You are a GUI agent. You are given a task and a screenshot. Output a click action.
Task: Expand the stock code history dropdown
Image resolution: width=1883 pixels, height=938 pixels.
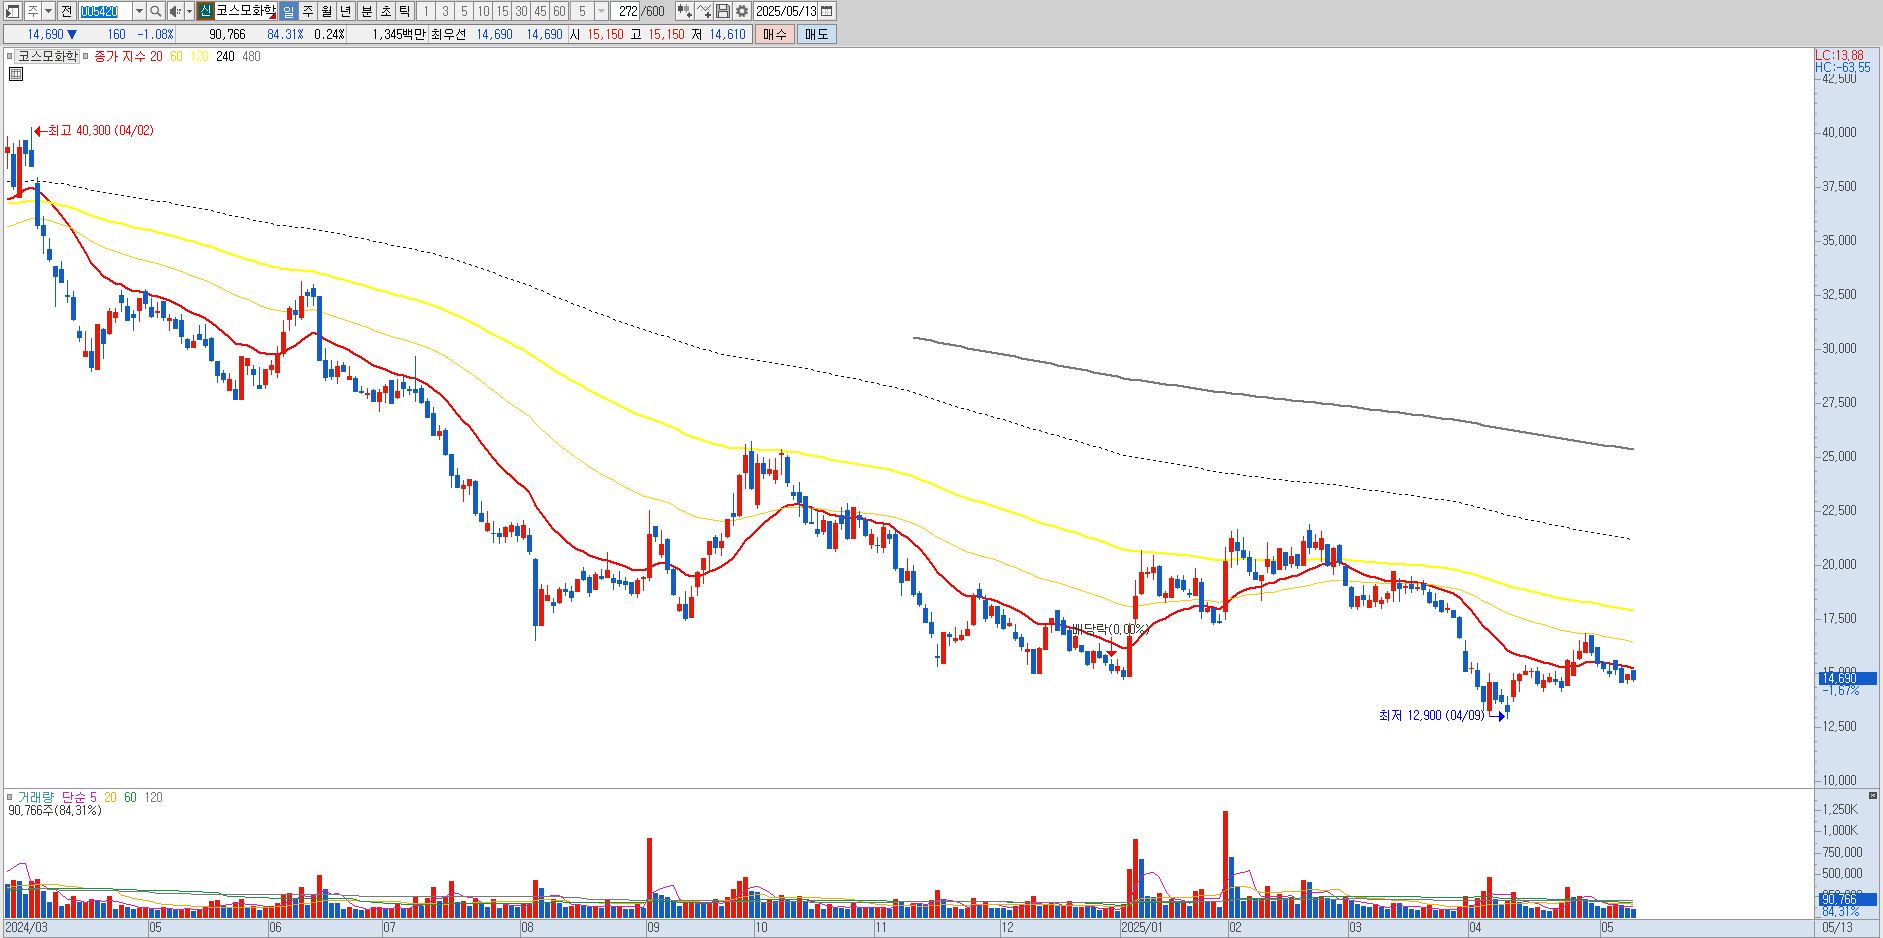[x=139, y=11]
